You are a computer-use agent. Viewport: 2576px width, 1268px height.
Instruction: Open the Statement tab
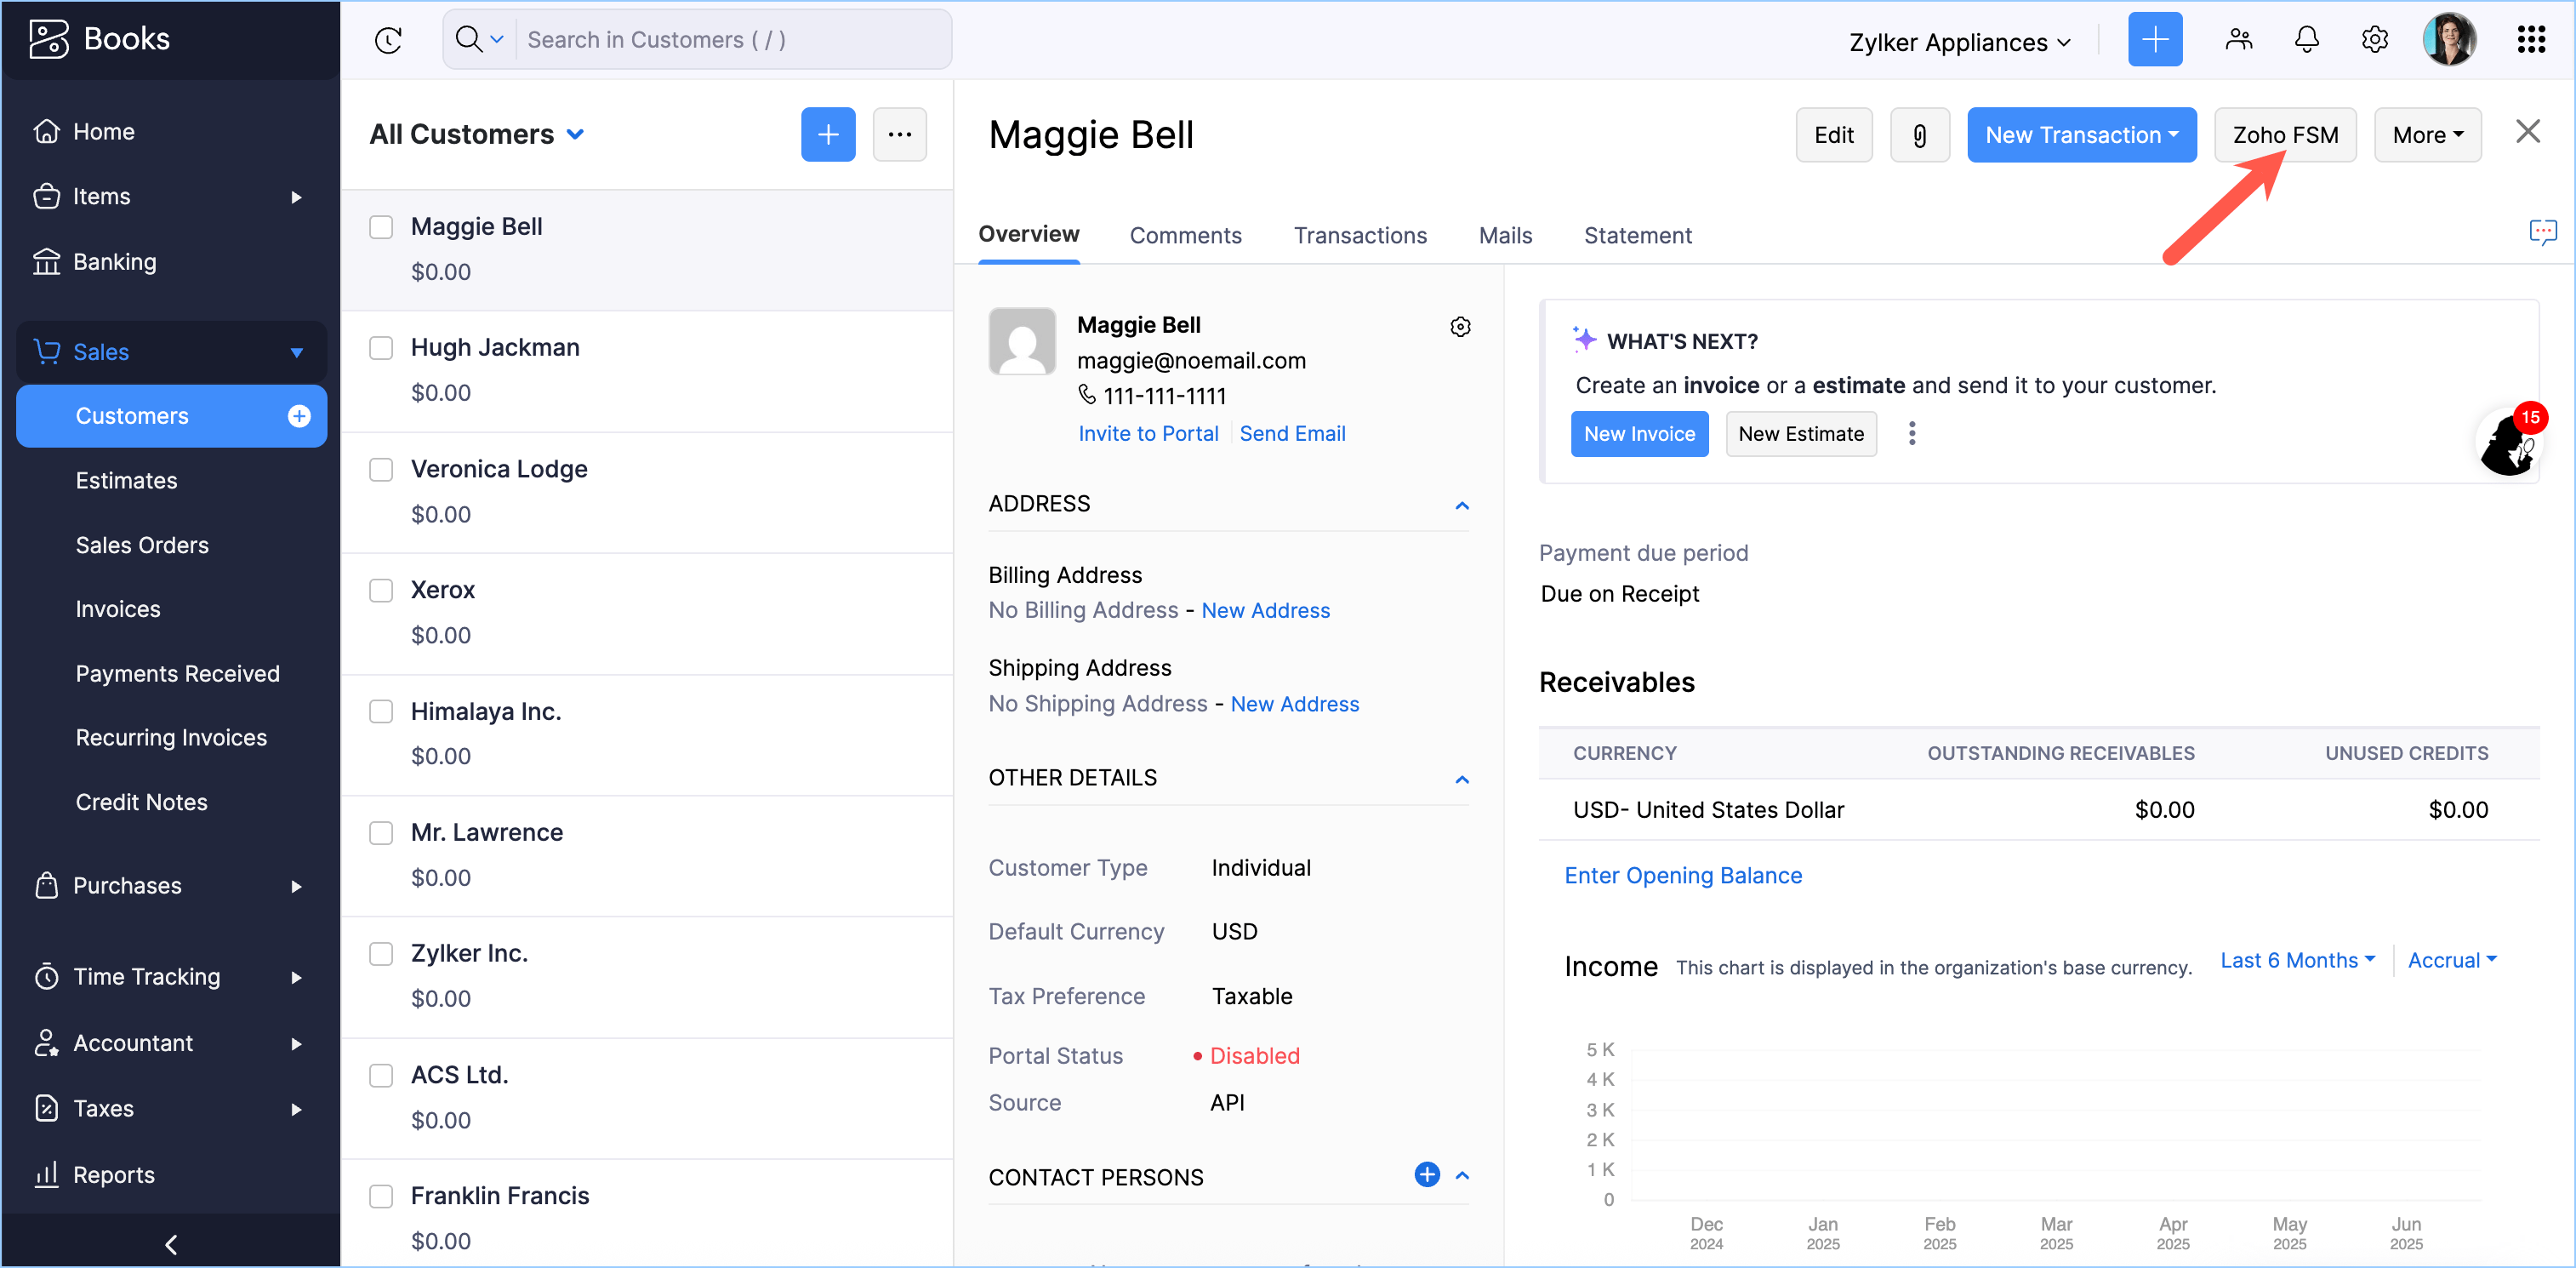[1637, 235]
